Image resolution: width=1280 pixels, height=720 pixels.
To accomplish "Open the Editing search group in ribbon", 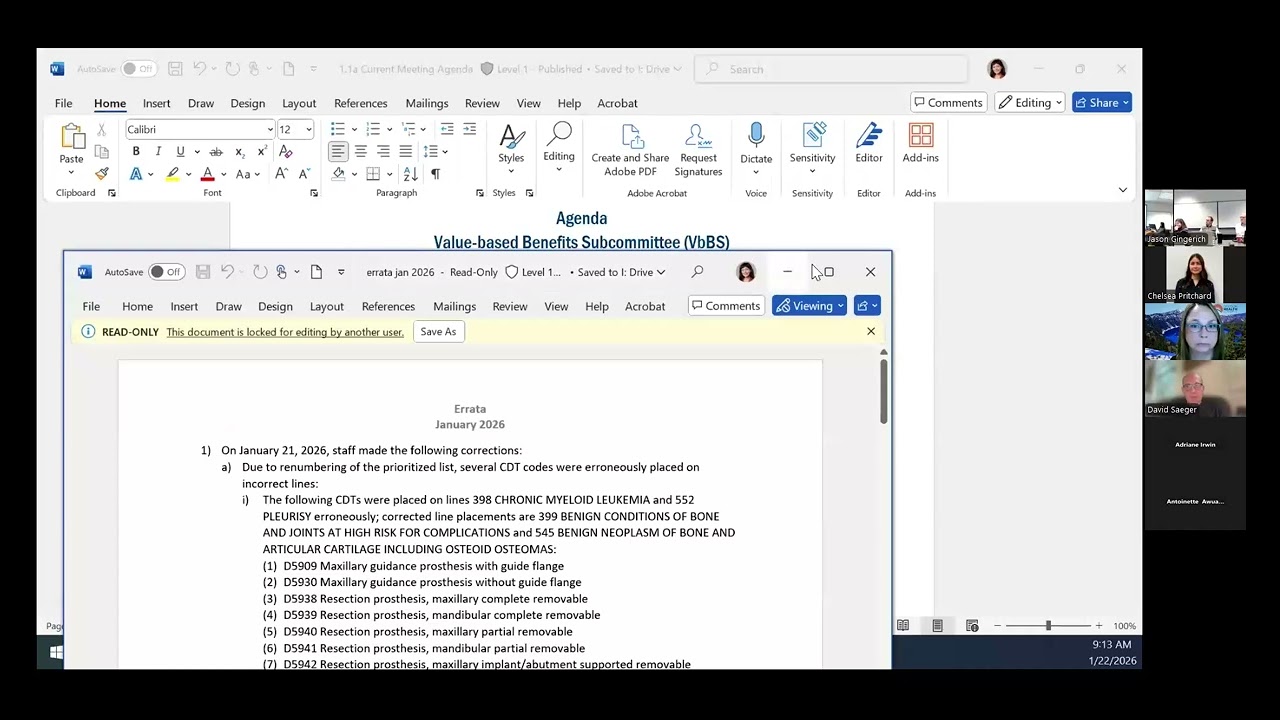I will (559, 148).
